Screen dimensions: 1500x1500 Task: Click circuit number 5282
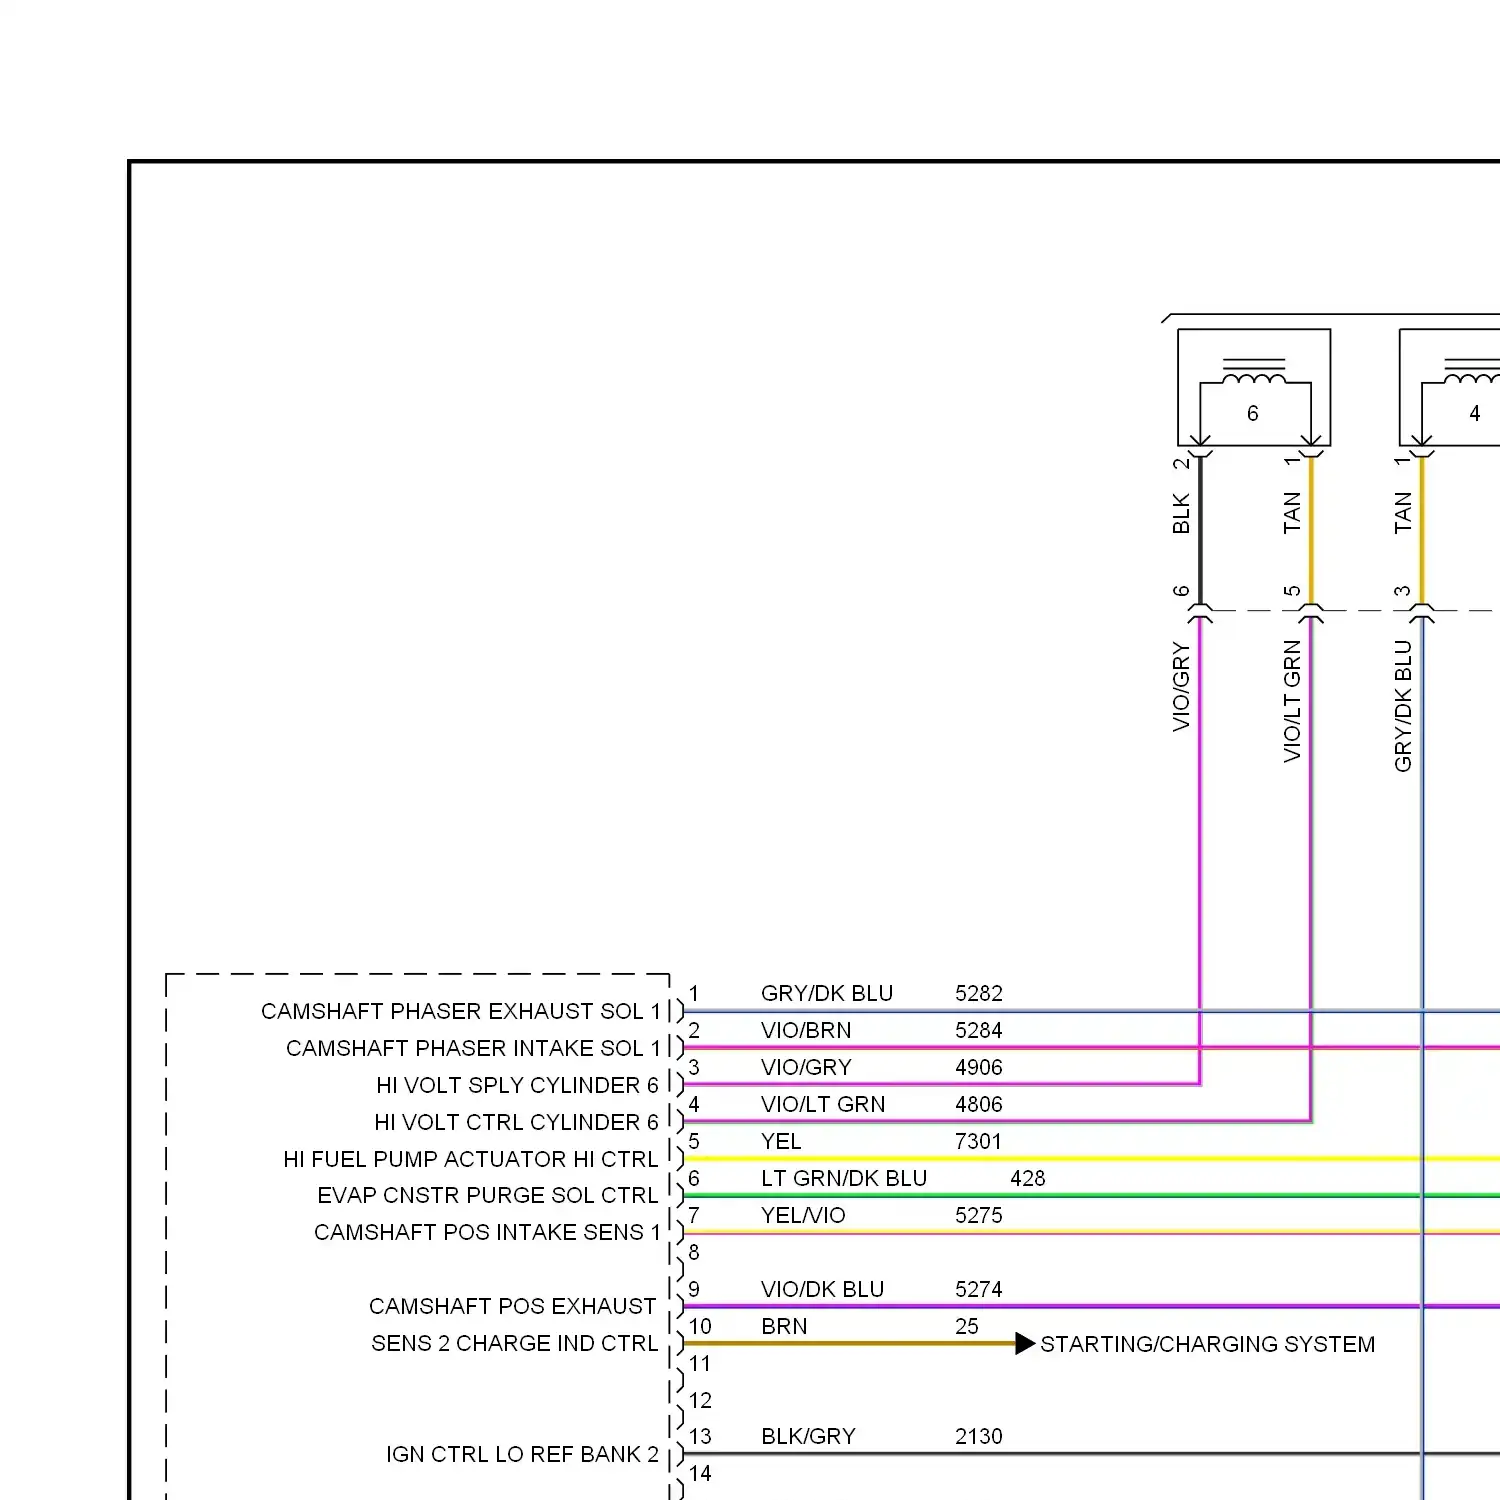[978, 993]
